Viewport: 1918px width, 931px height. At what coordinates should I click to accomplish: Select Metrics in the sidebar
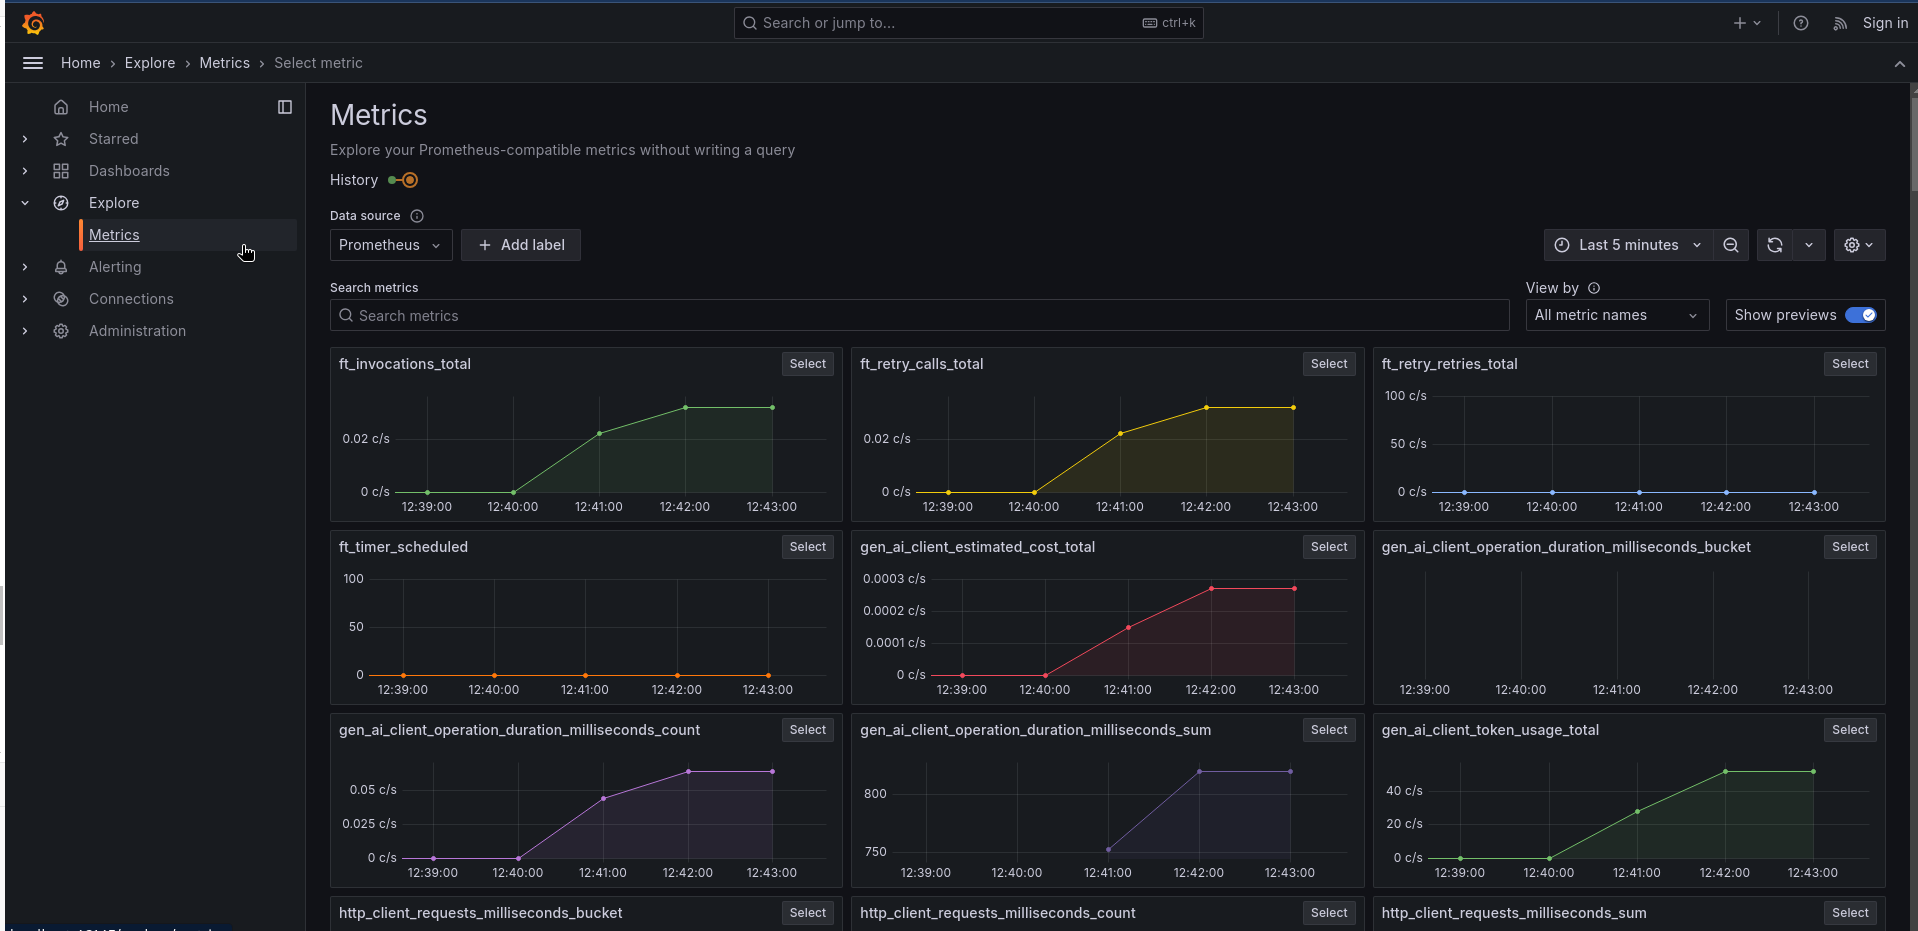point(114,235)
